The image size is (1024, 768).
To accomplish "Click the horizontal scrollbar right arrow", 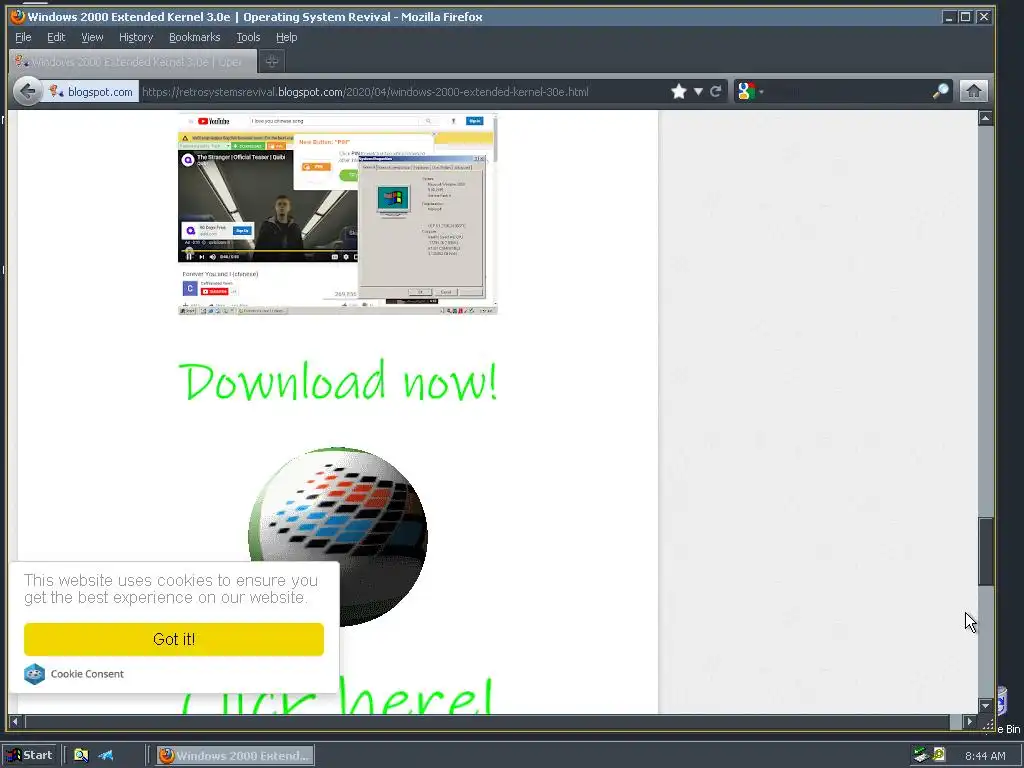I will coord(969,722).
